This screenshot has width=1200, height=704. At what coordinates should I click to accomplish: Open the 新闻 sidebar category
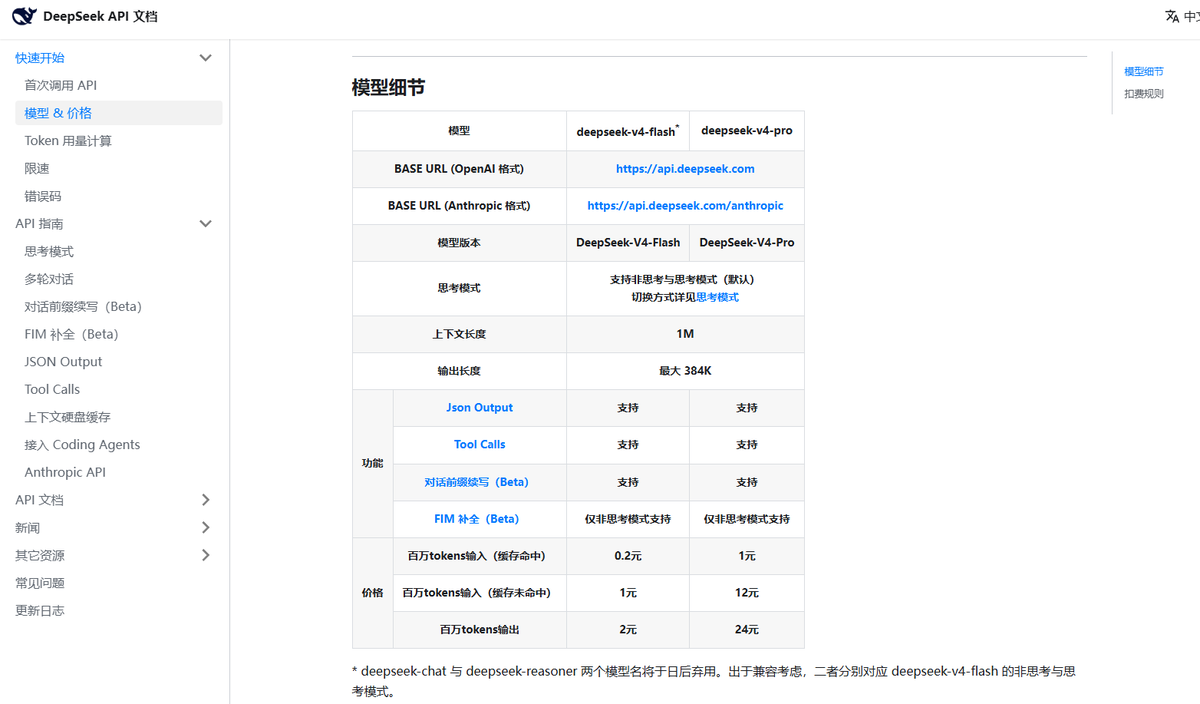28,528
